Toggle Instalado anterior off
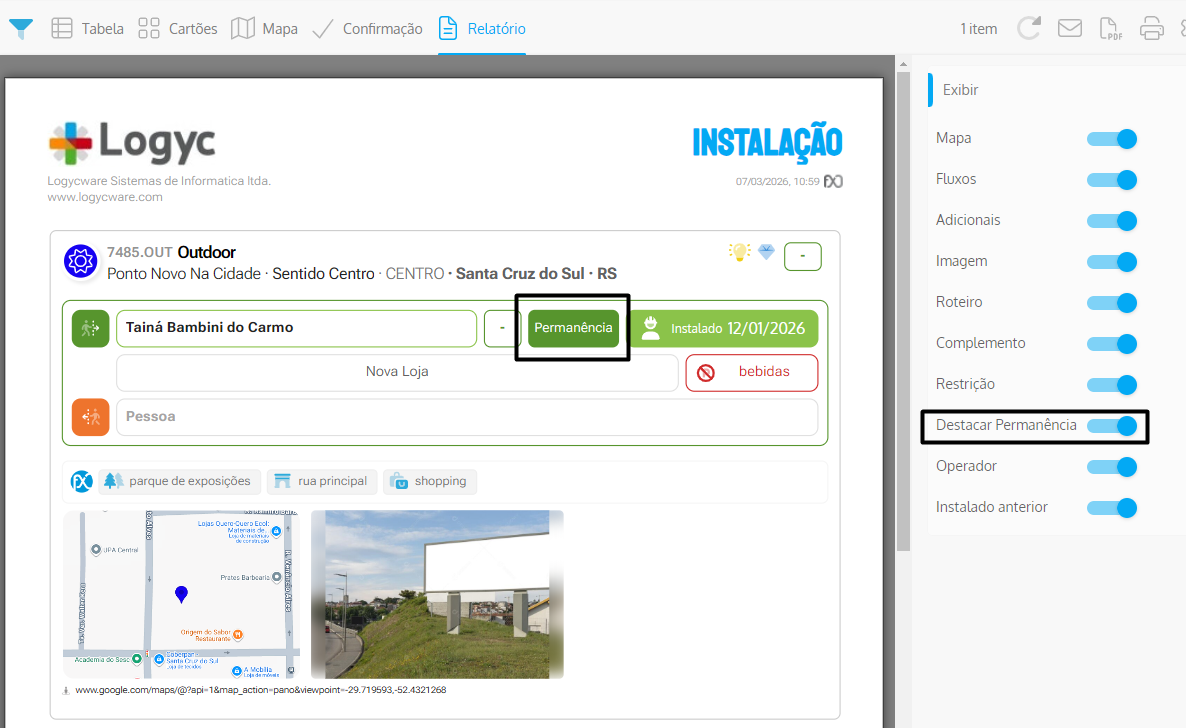This screenshot has width=1186, height=728. point(1112,507)
